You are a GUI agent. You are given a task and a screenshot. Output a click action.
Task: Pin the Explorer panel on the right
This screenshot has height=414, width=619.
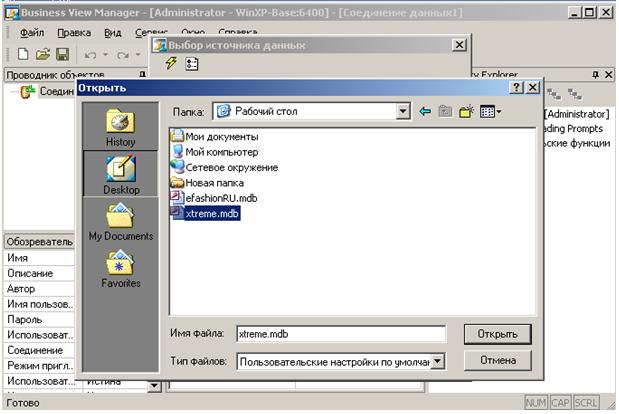pyautogui.click(x=596, y=74)
